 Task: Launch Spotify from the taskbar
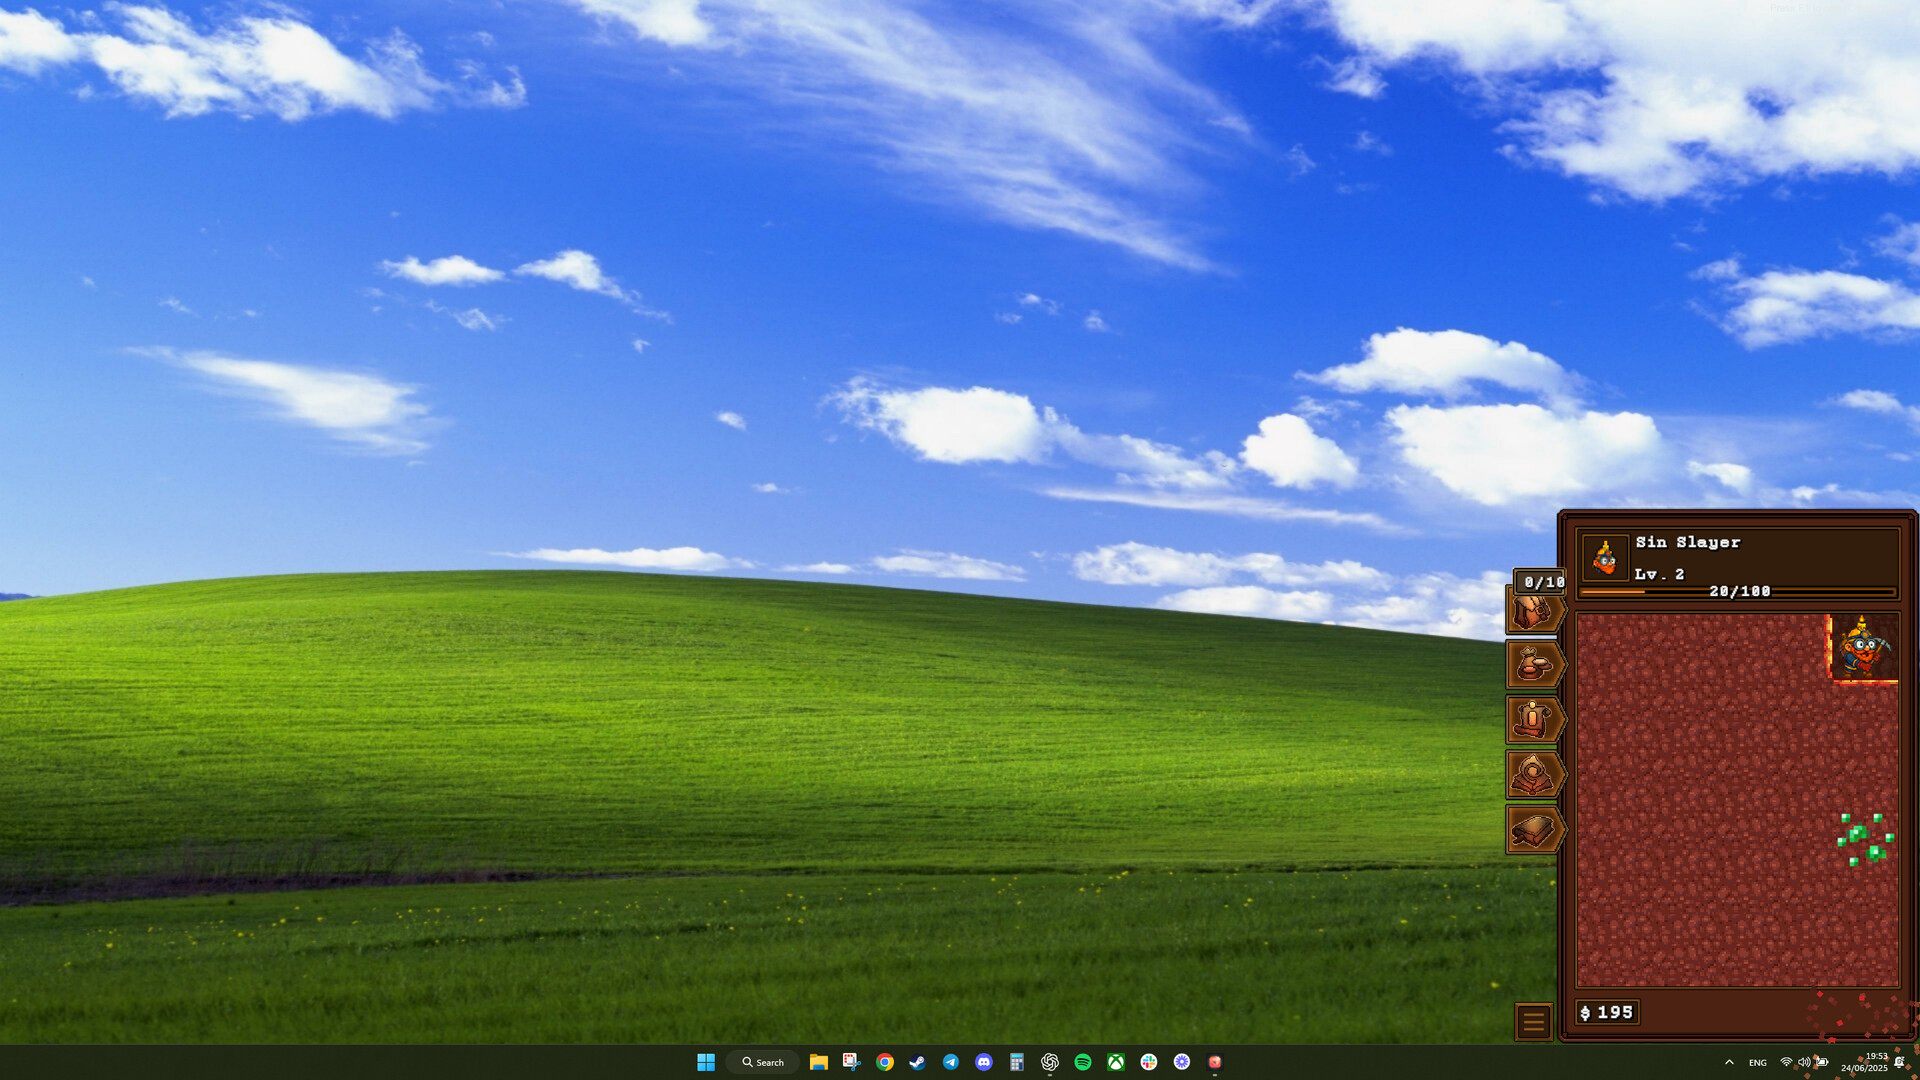(1083, 1062)
